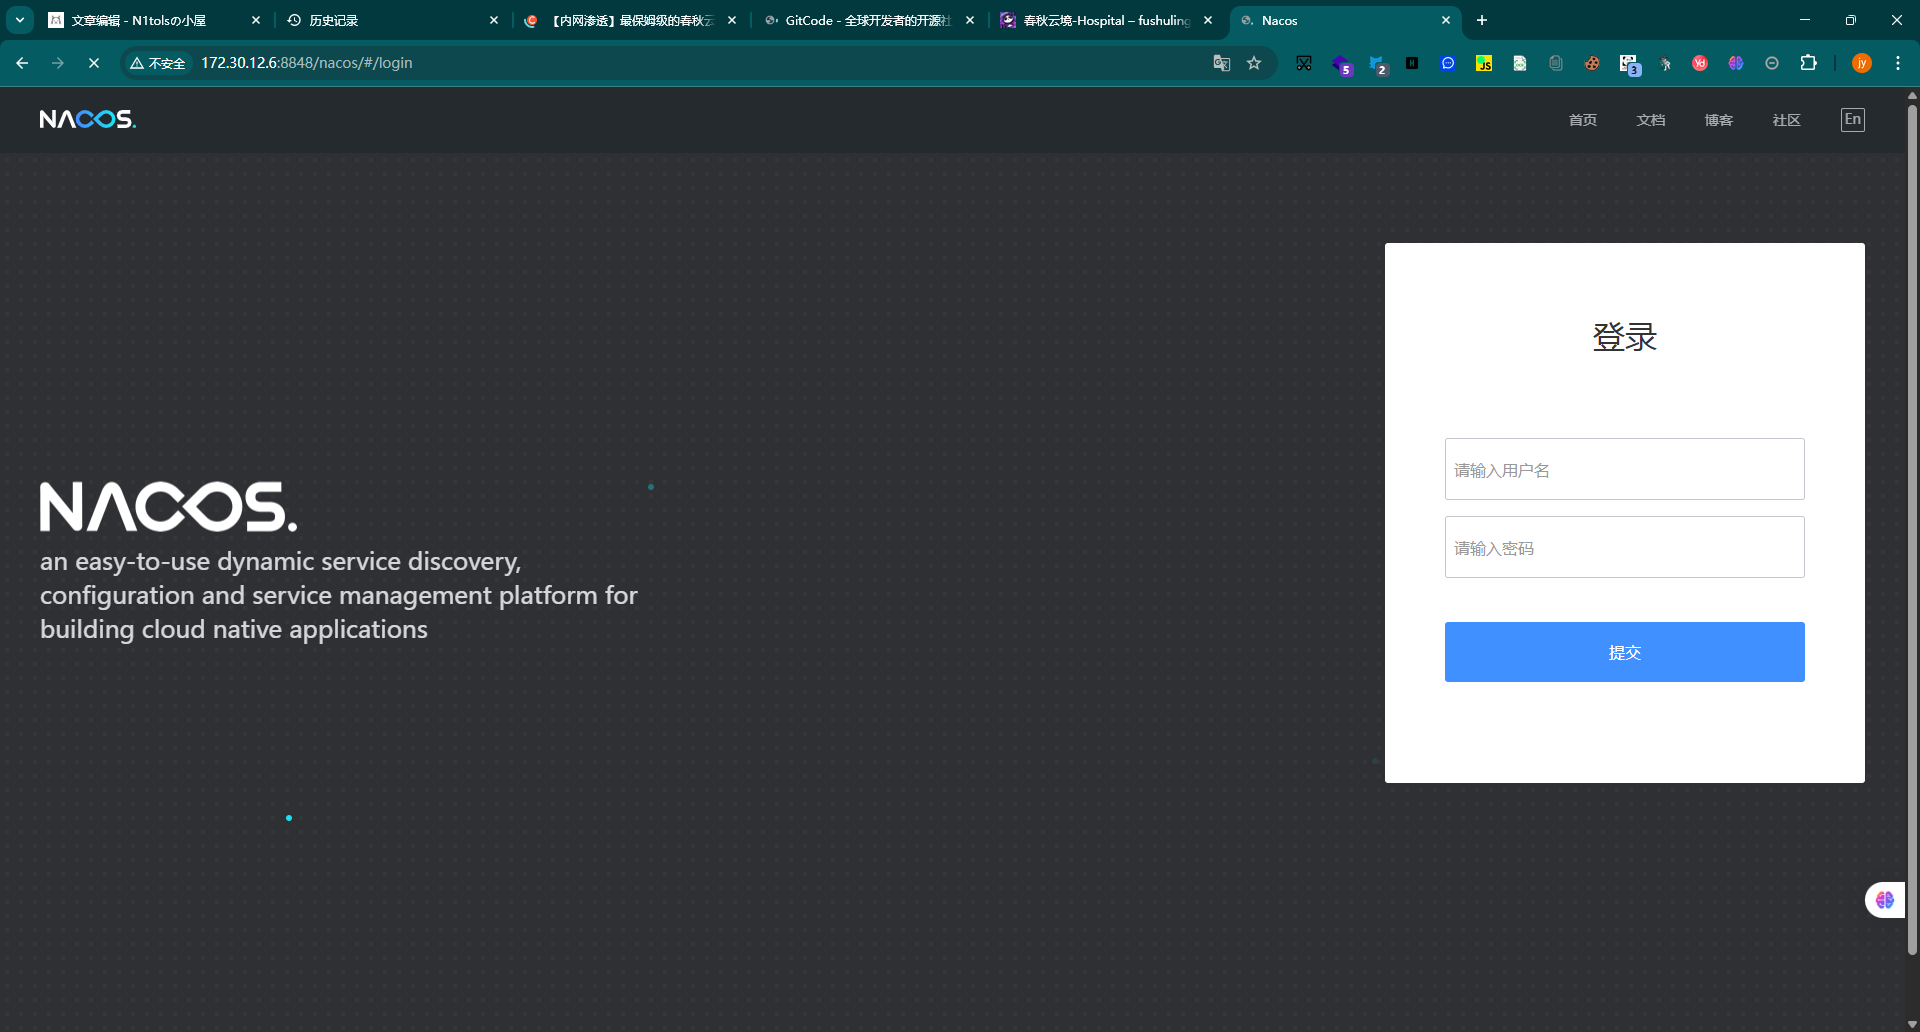
Task: Focus the 请输入用户名 username field
Action: point(1624,469)
